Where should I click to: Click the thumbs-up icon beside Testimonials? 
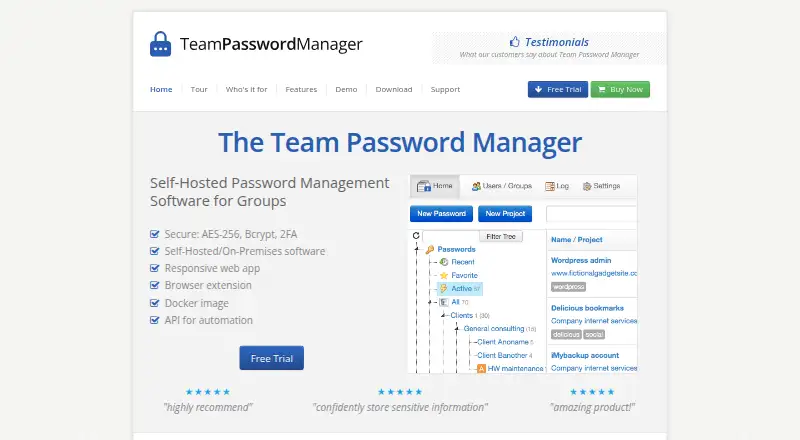point(514,42)
